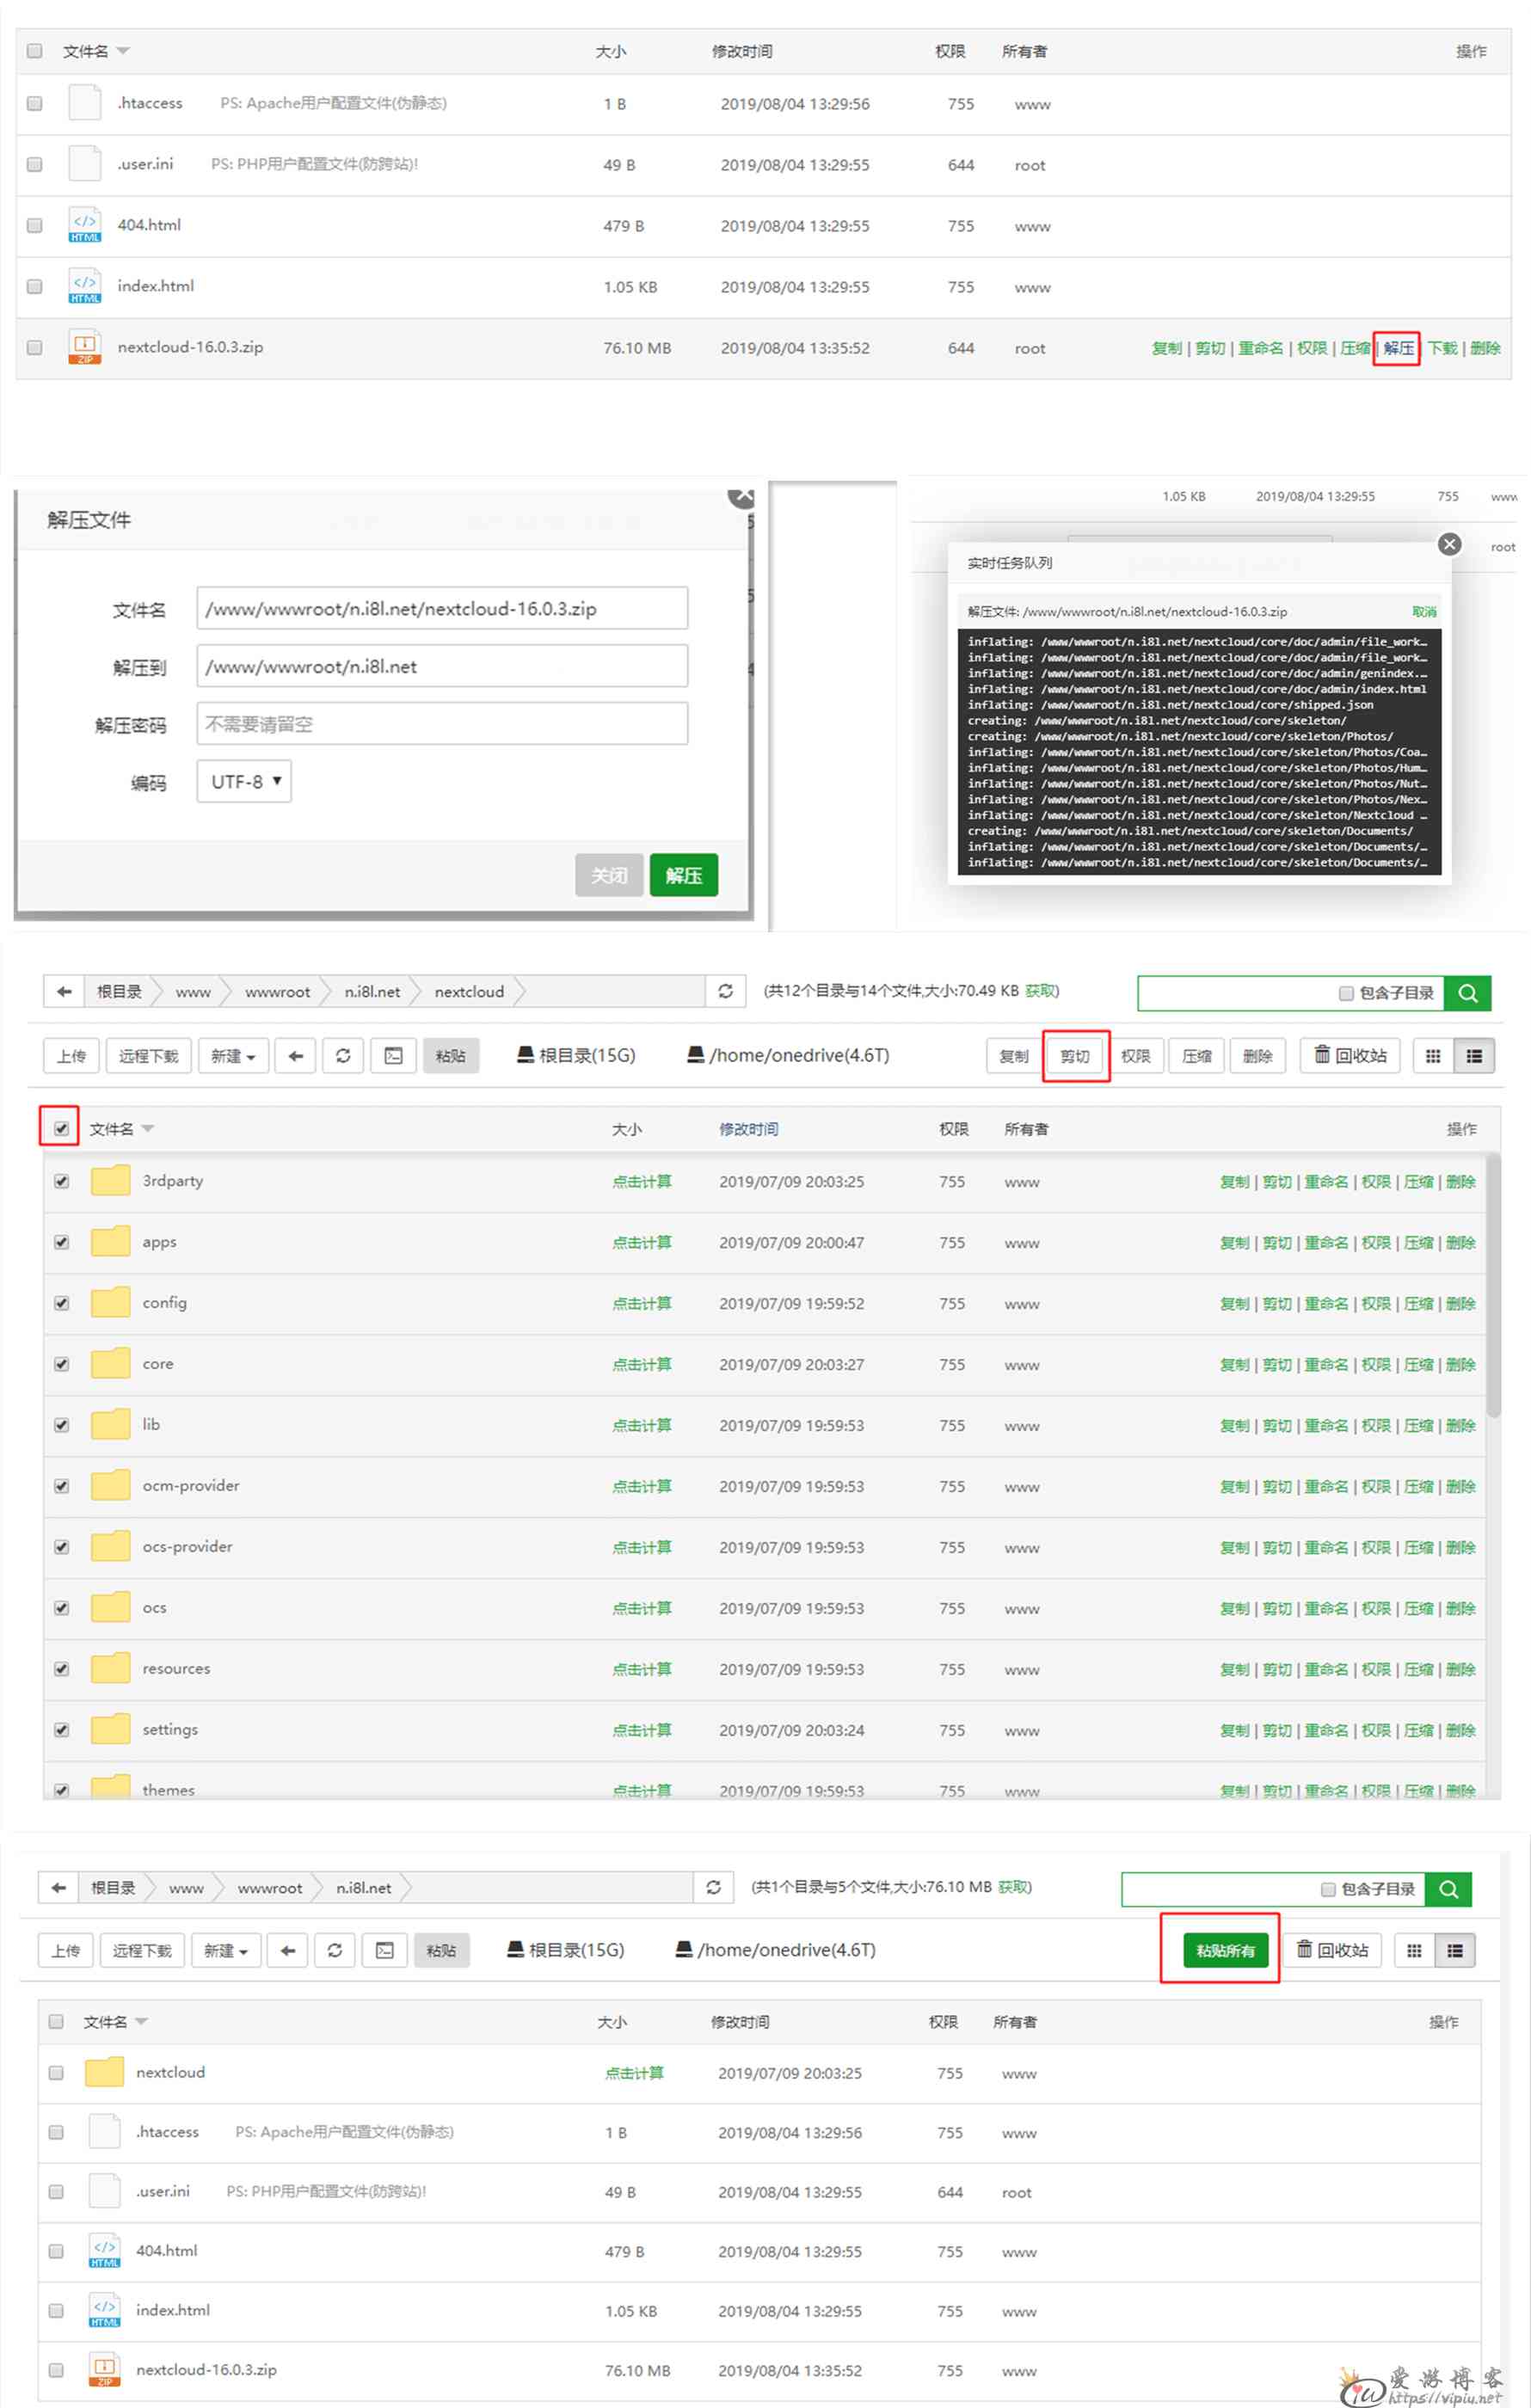Click 根目录 breadcrumb in nextcloud path
The width and height of the screenshot is (1531, 2408).
tap(119, 992)
